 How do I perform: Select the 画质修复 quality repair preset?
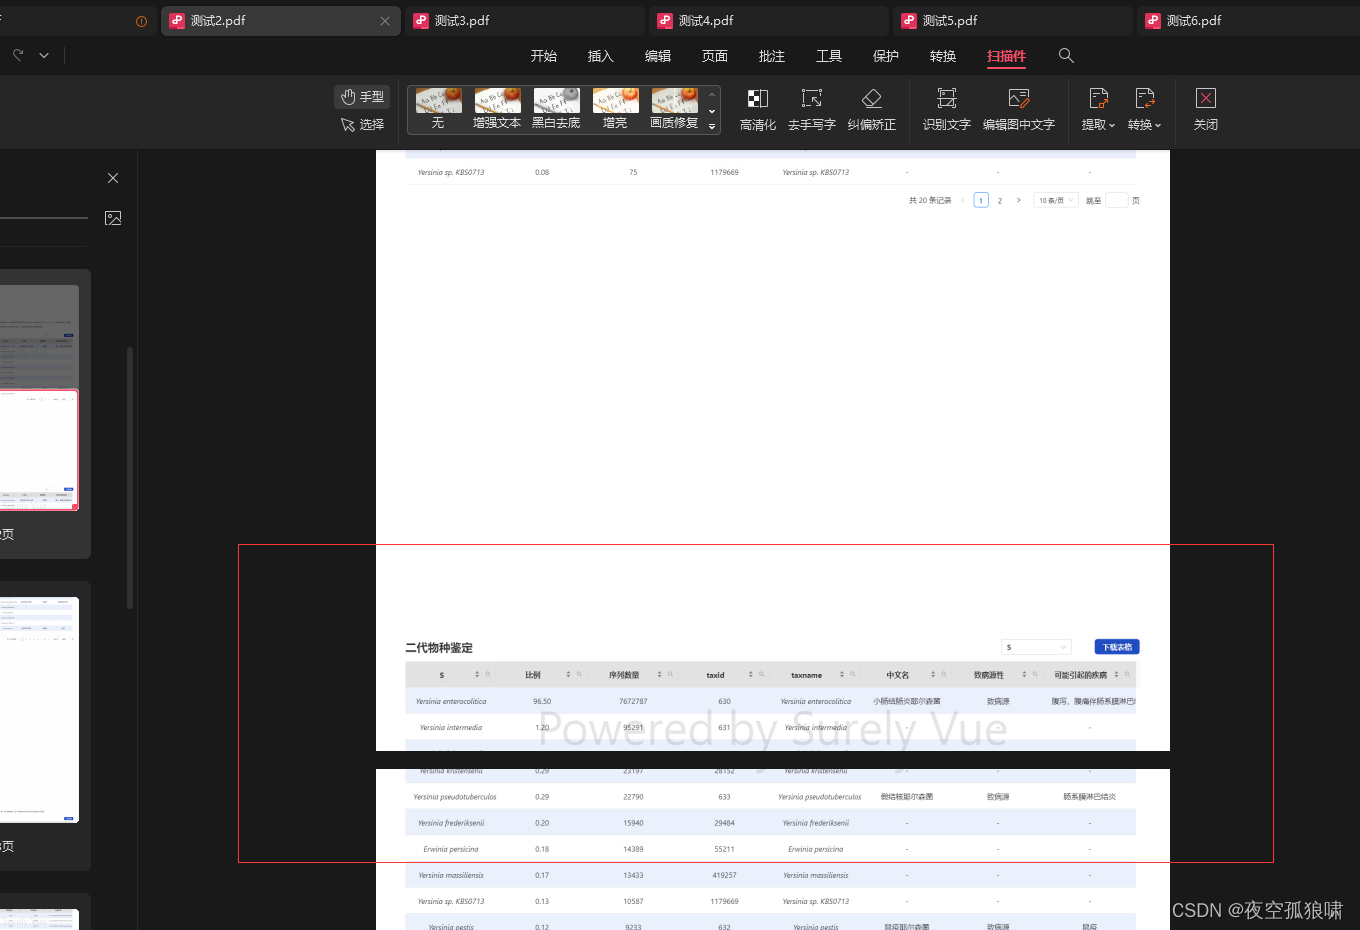click(x=674, y=109)
